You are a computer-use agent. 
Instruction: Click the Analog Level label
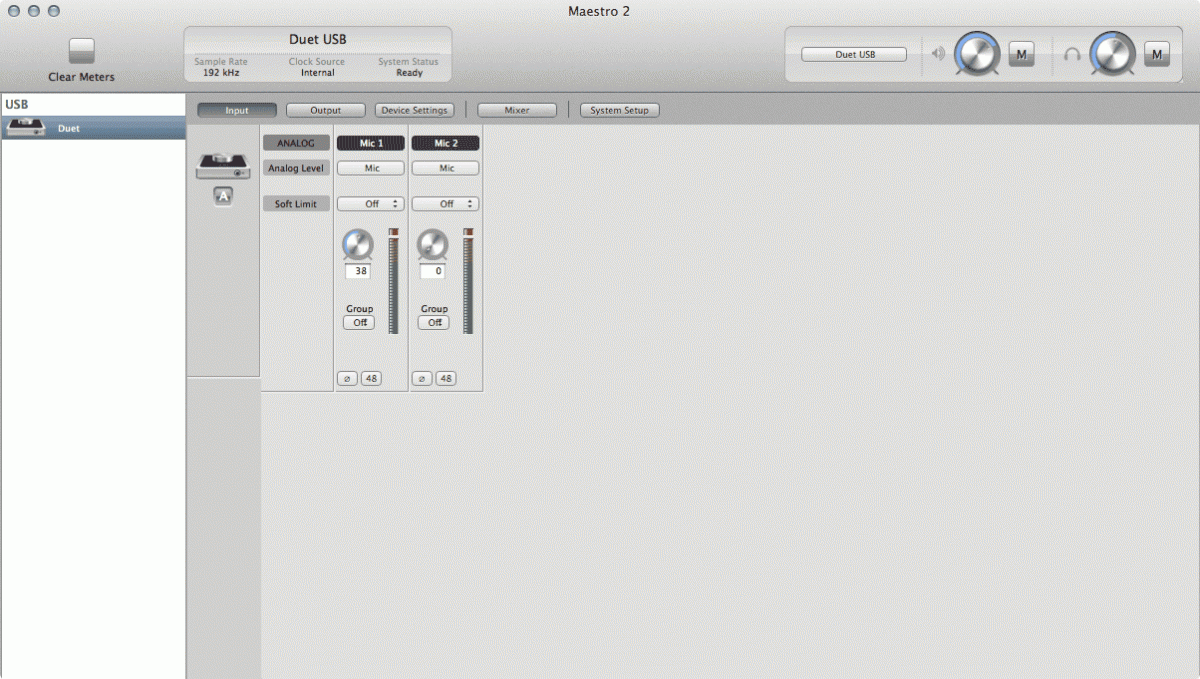[297, 168]
